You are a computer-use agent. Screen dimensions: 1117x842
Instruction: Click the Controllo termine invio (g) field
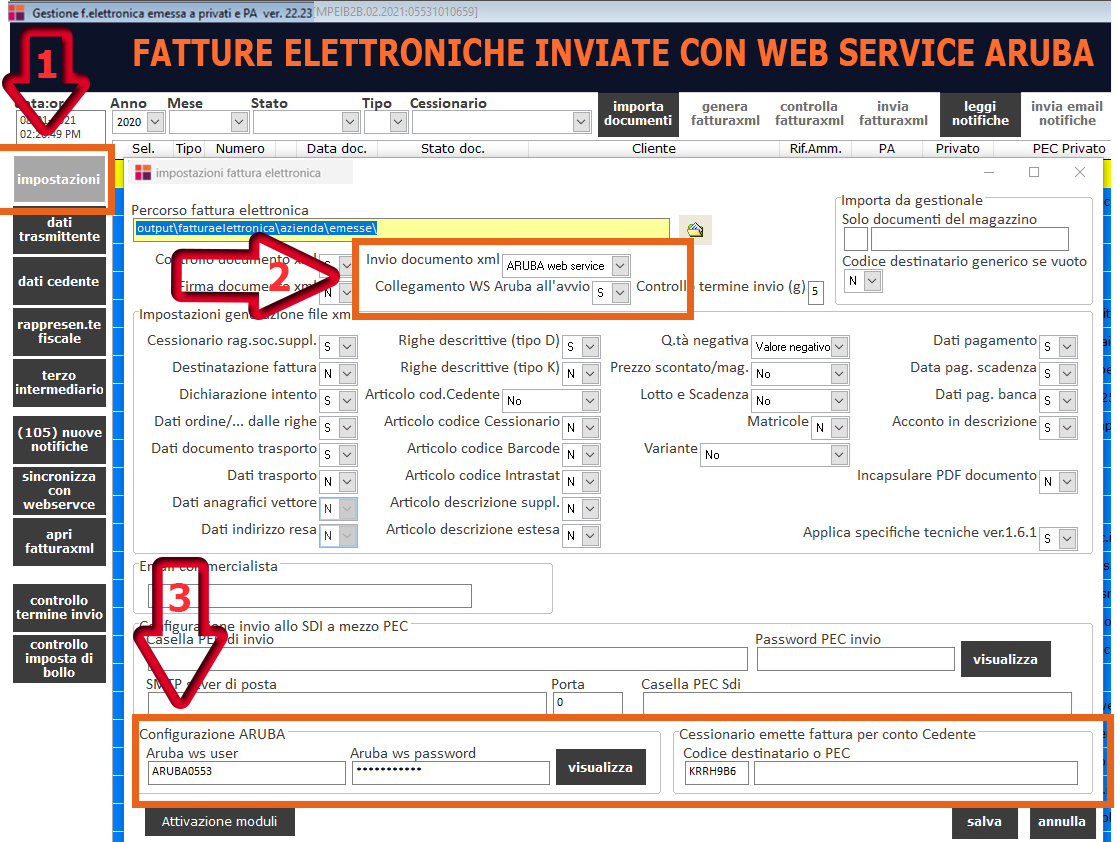[x=816, y=292]
